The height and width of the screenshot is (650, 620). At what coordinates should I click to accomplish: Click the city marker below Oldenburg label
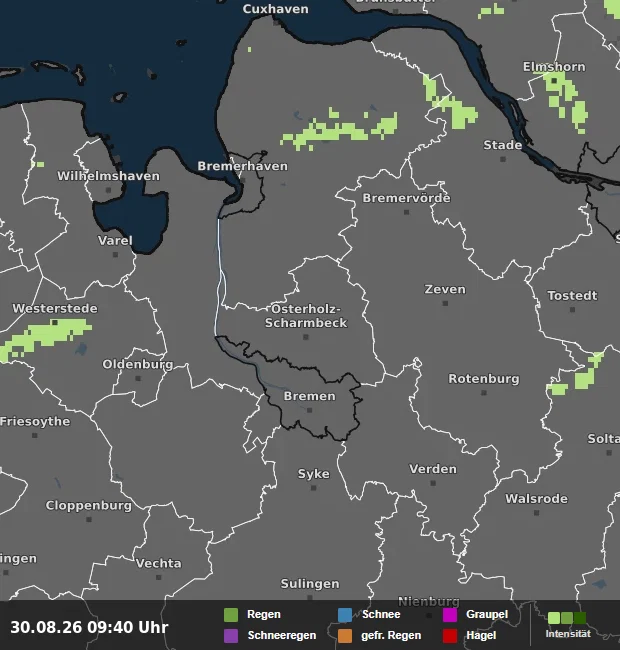138,378
